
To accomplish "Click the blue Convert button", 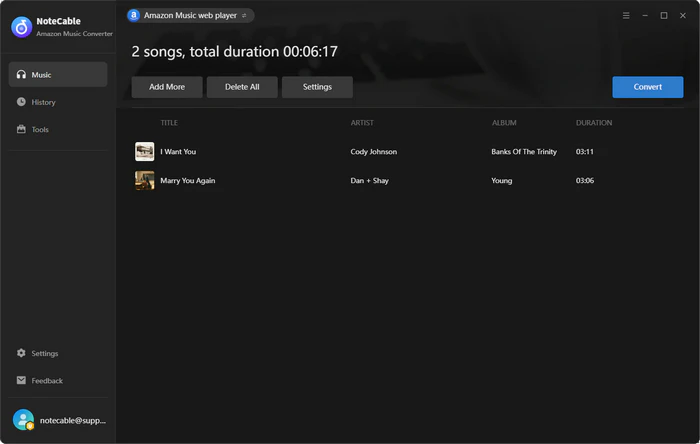I will coord(648,87).
